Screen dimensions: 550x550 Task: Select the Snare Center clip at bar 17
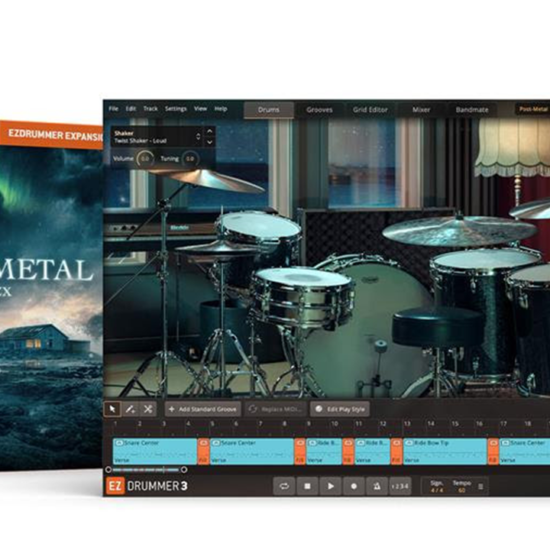pyautogui.click(x=525, y=451)
